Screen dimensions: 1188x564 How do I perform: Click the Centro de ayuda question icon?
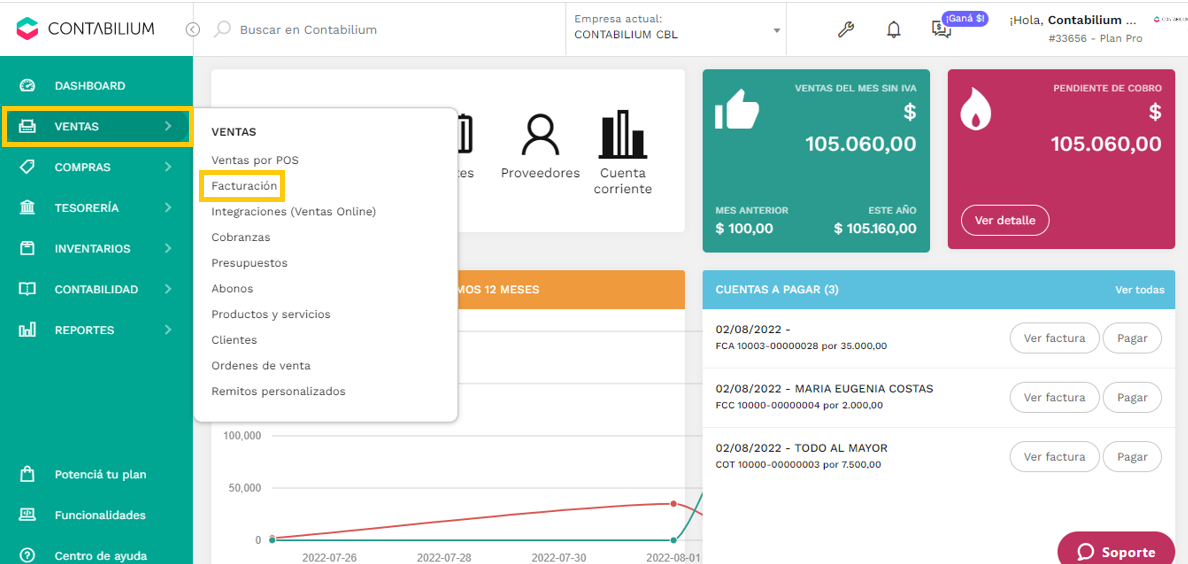(x=27, y=555)
